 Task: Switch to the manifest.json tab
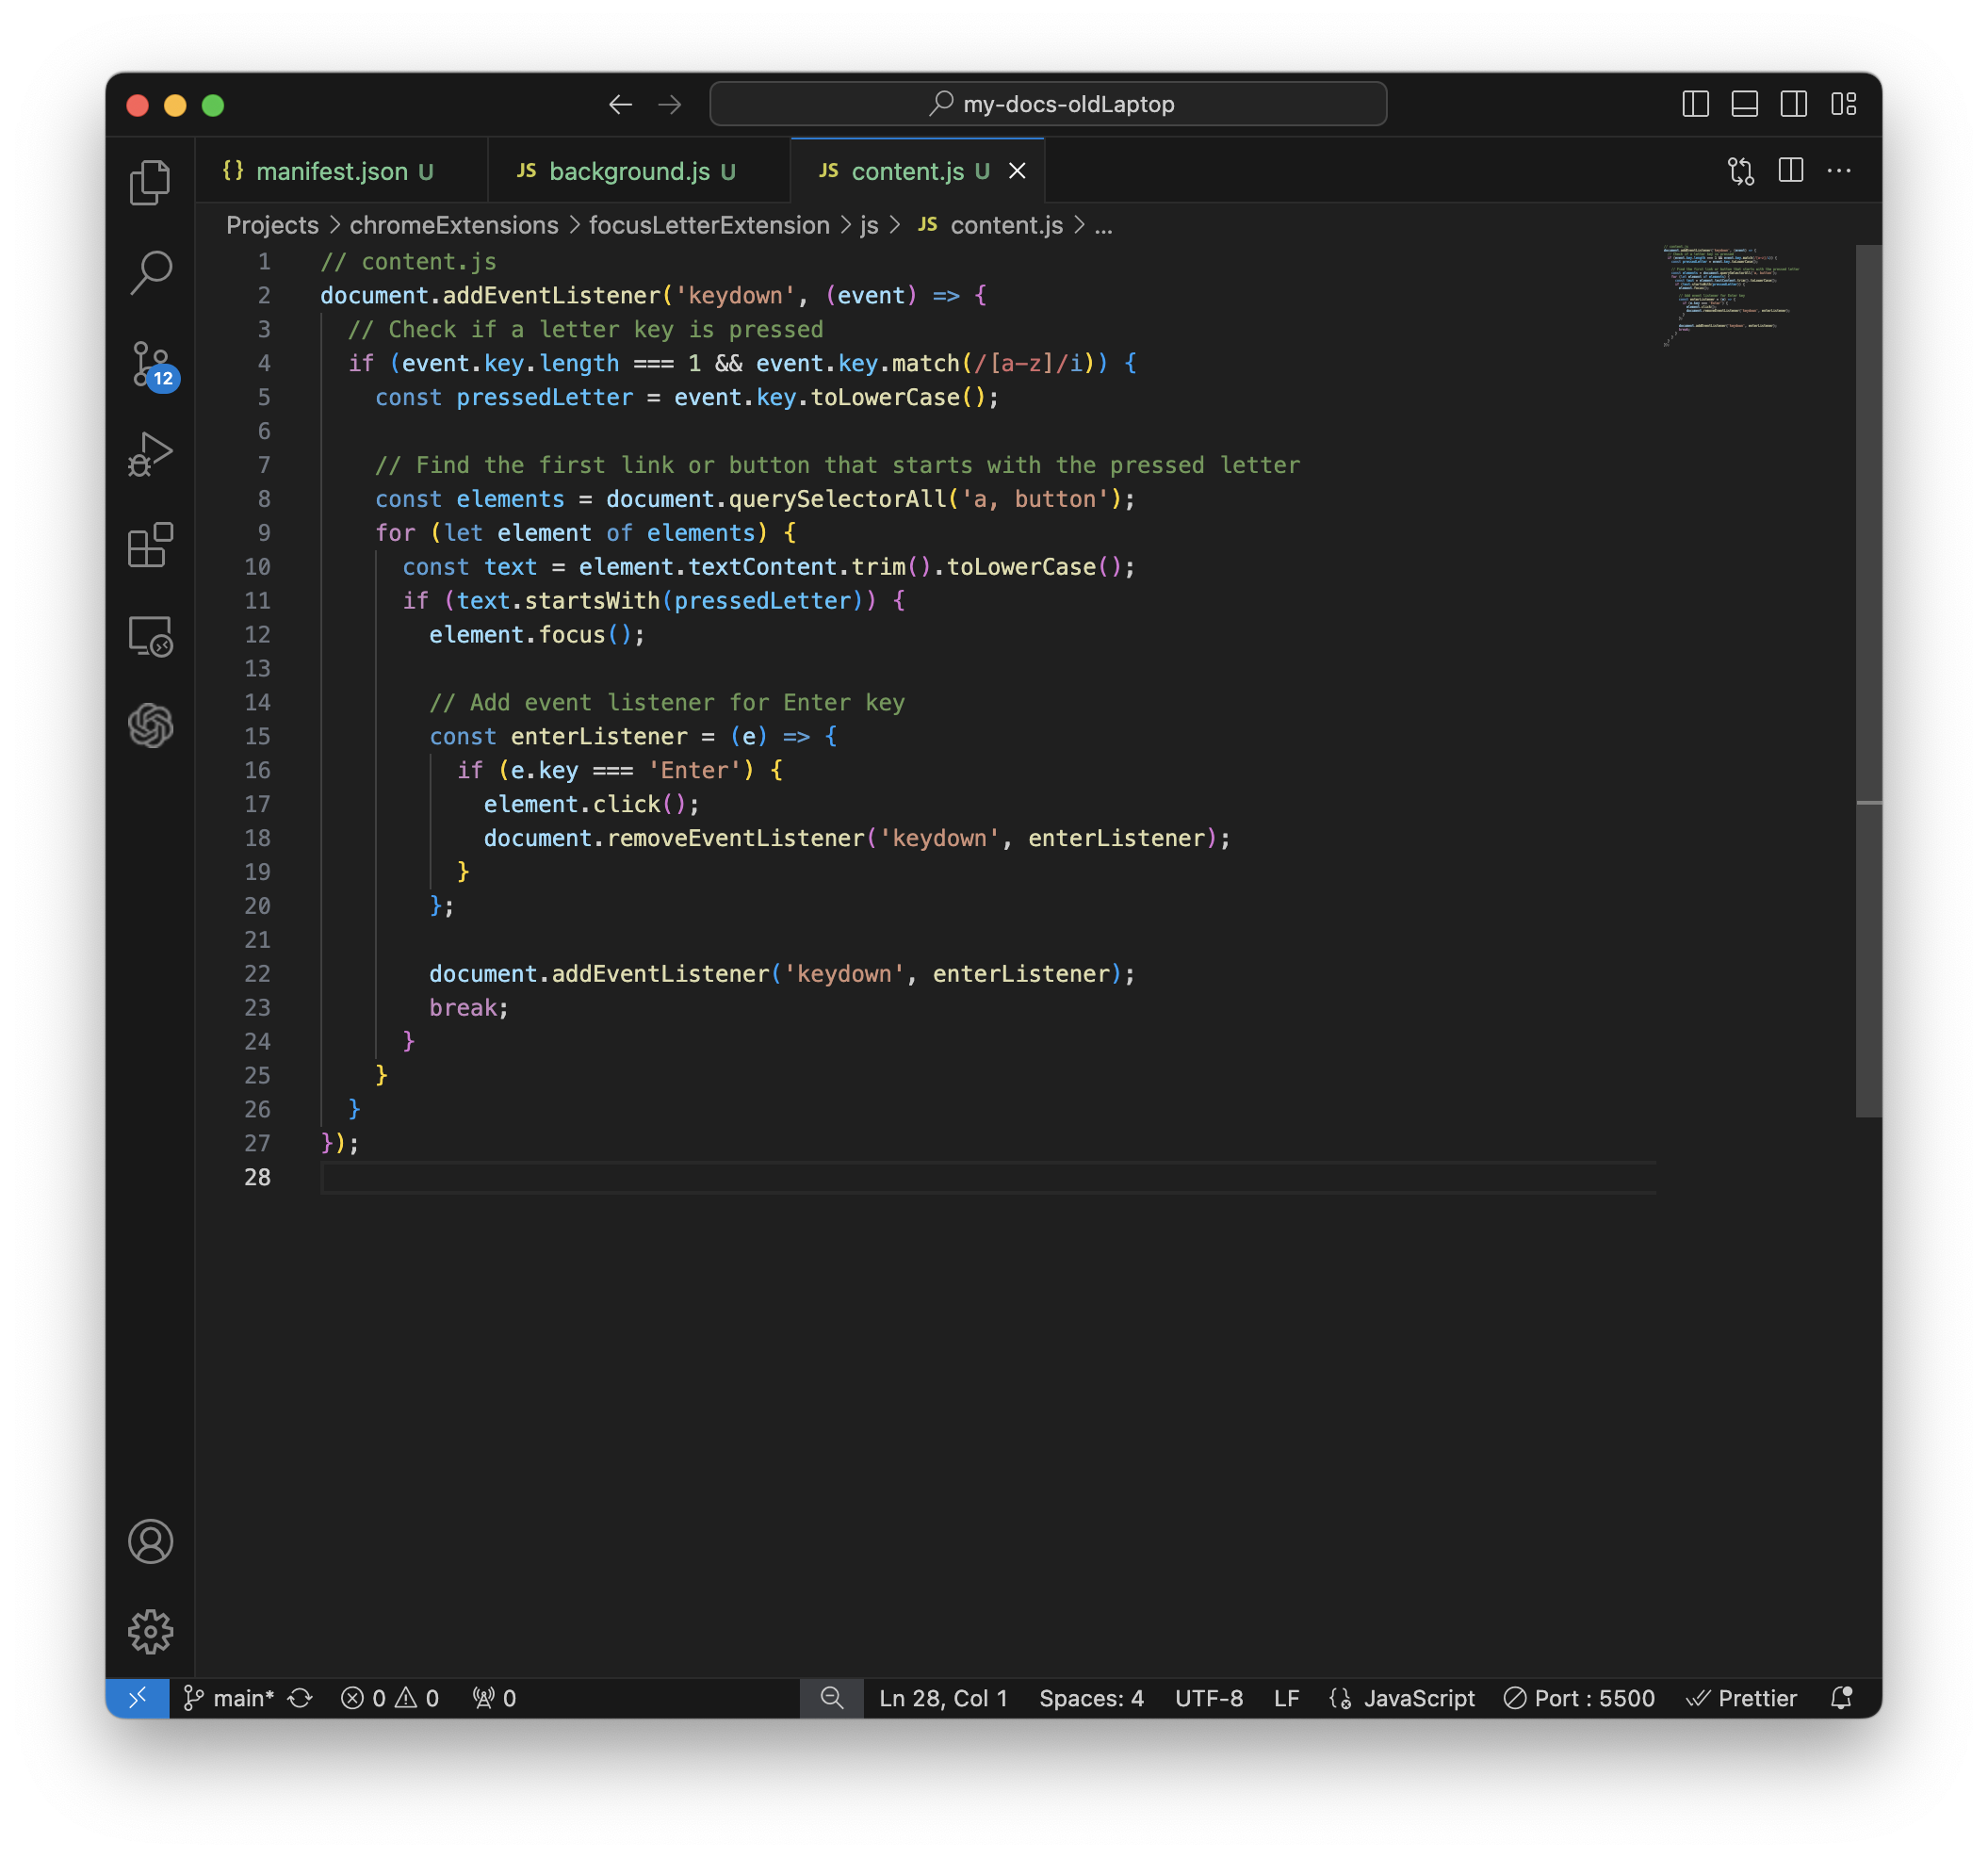click(341, 171)
